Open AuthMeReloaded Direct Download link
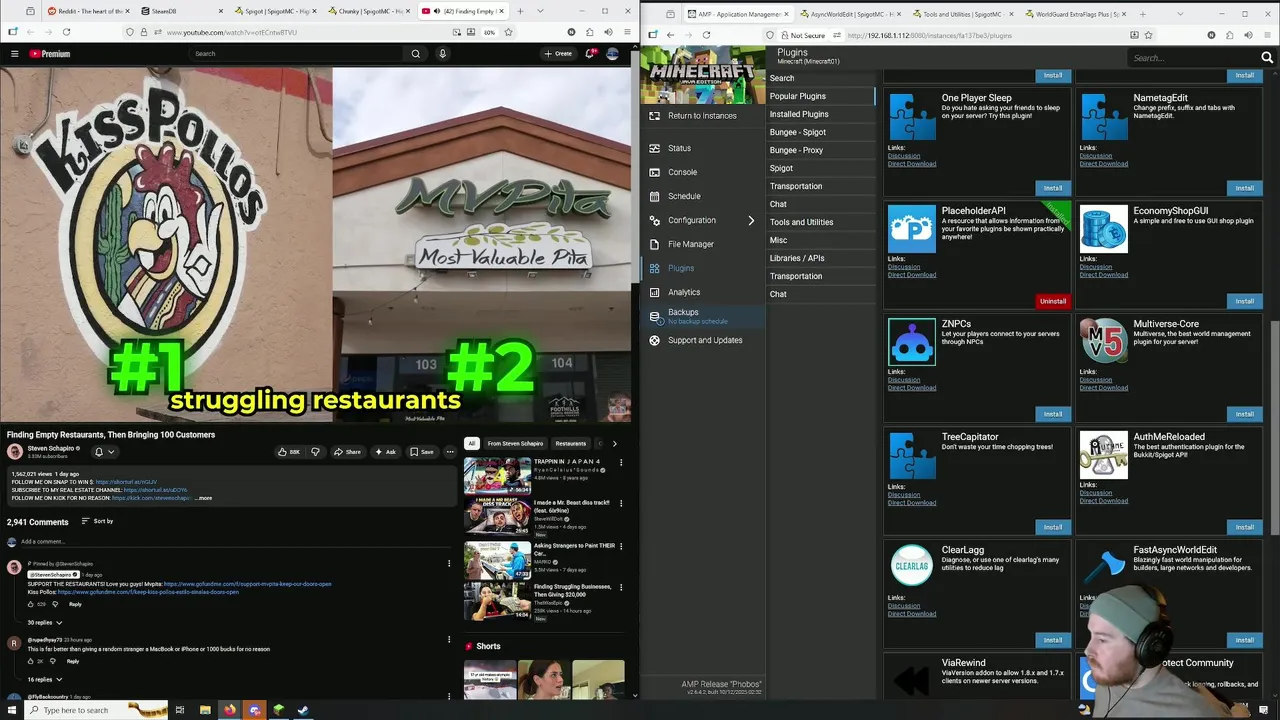This screenshot has height=720, width=1280. tap(1103, 501)
